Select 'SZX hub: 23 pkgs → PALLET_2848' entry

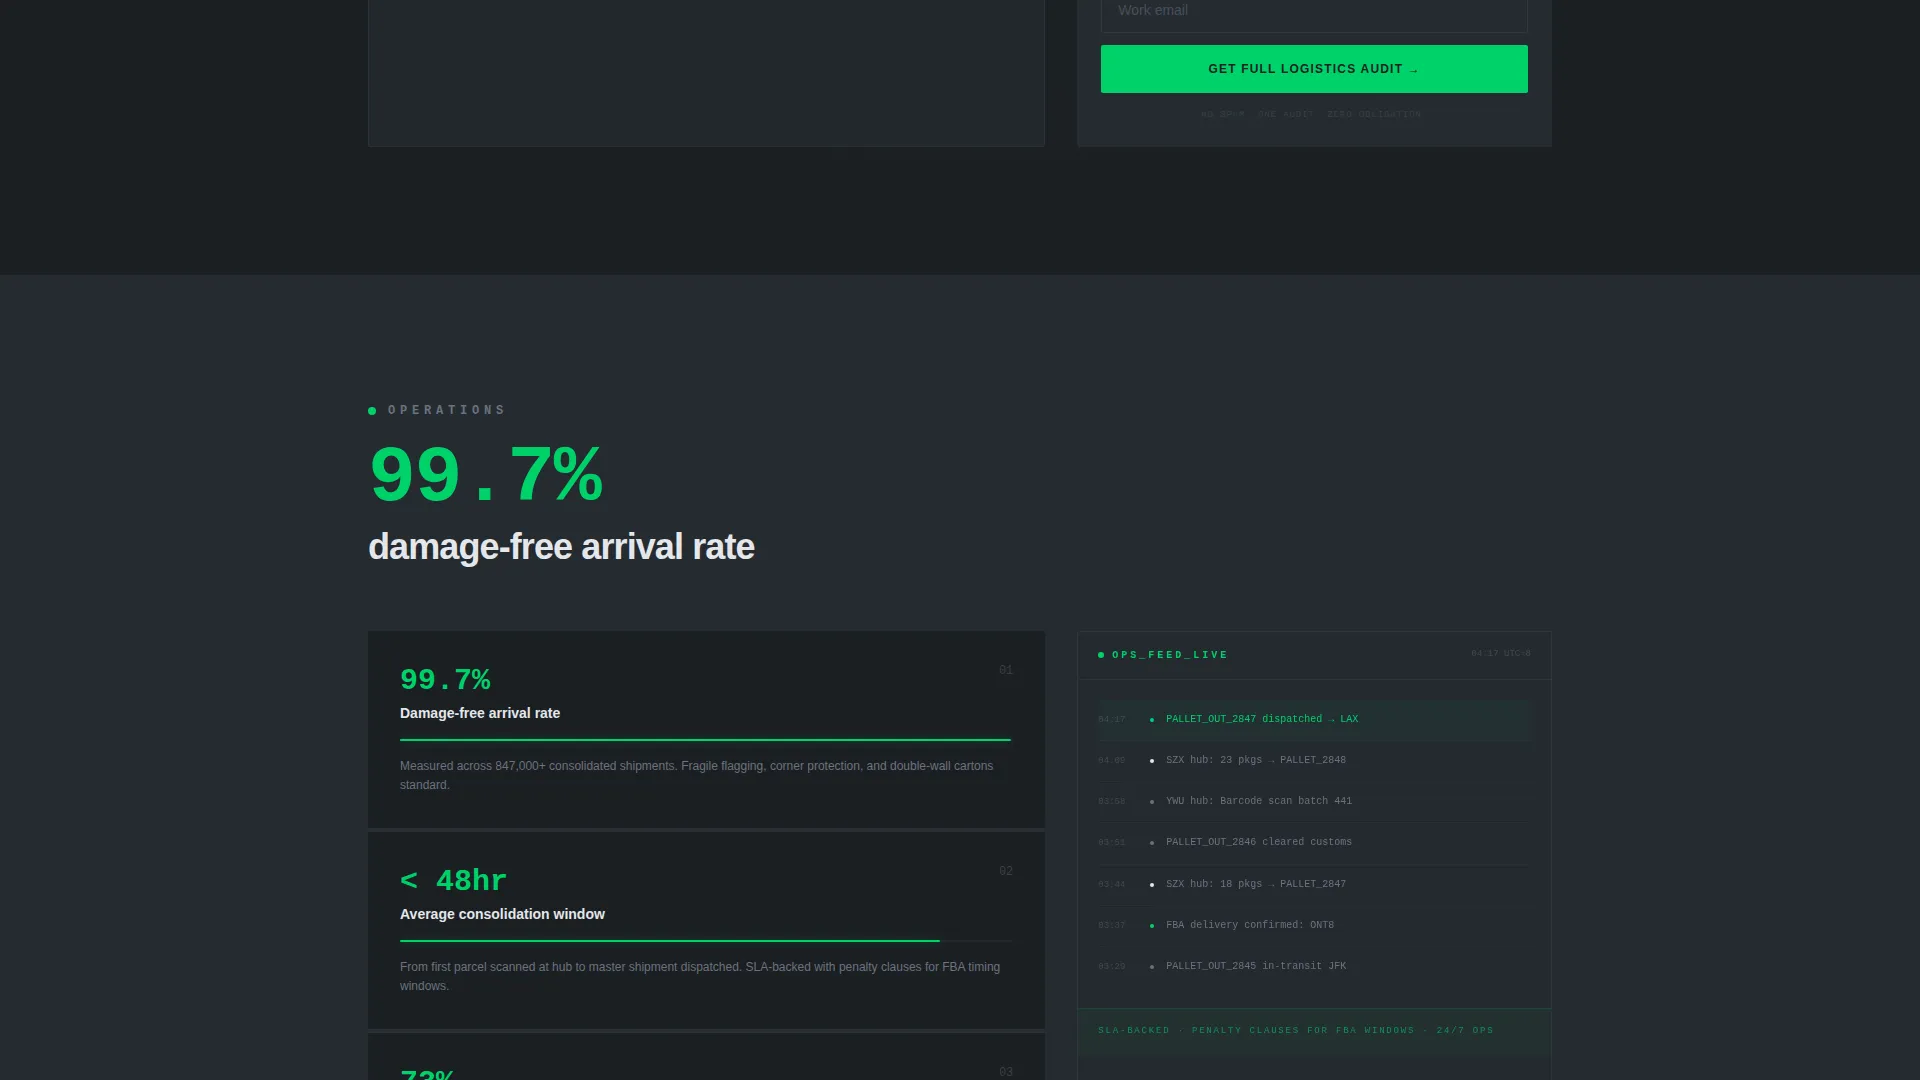coord(1314,761)
